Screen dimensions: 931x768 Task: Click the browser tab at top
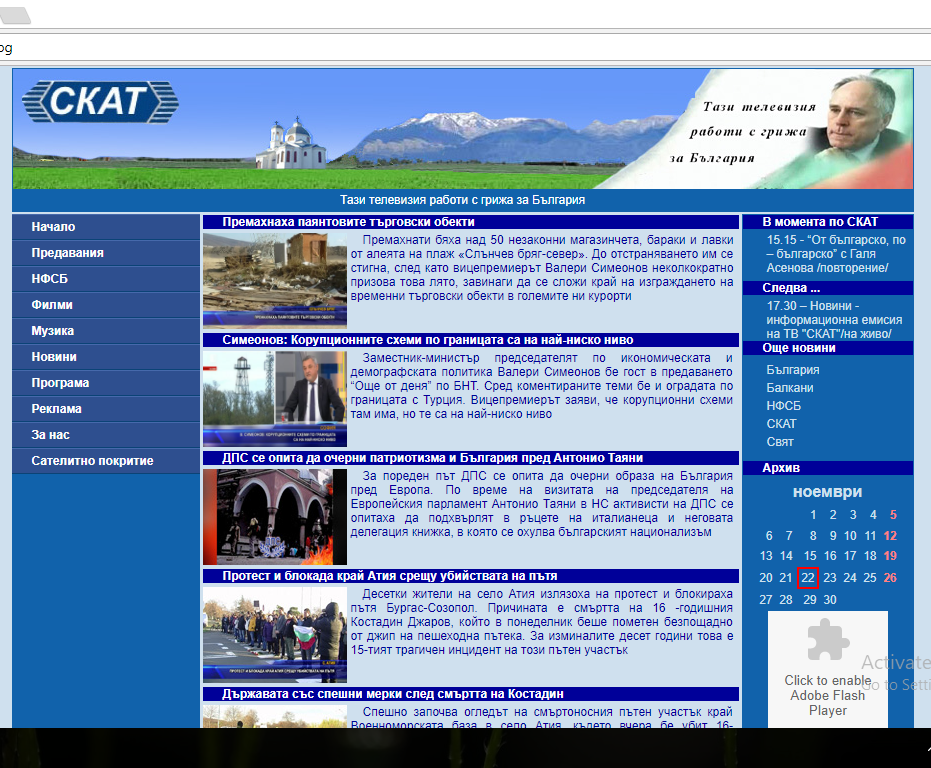pyautogui.click(x=15, y=15)
